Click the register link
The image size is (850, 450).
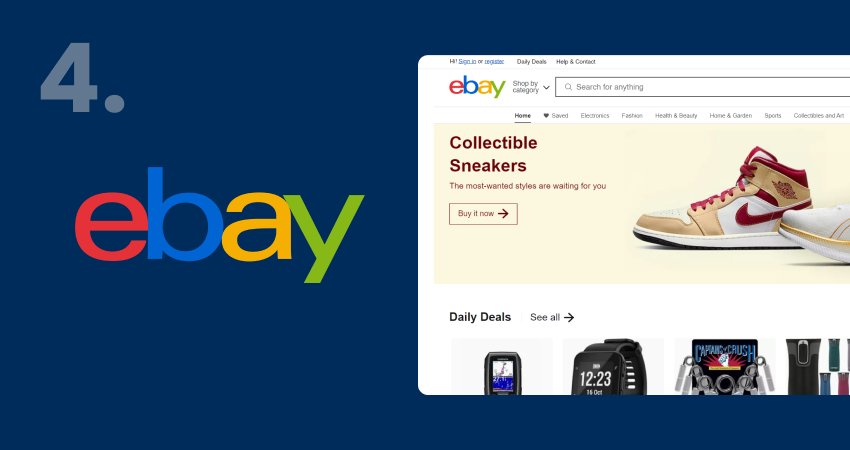tap(494, 62)
